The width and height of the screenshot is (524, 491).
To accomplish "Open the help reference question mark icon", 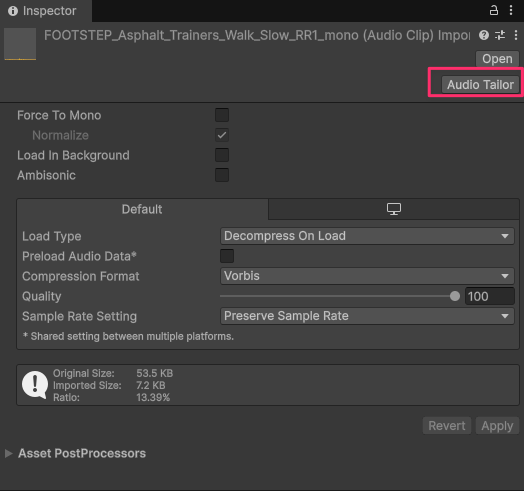I will pyautogui.click(x=484, y=35).
